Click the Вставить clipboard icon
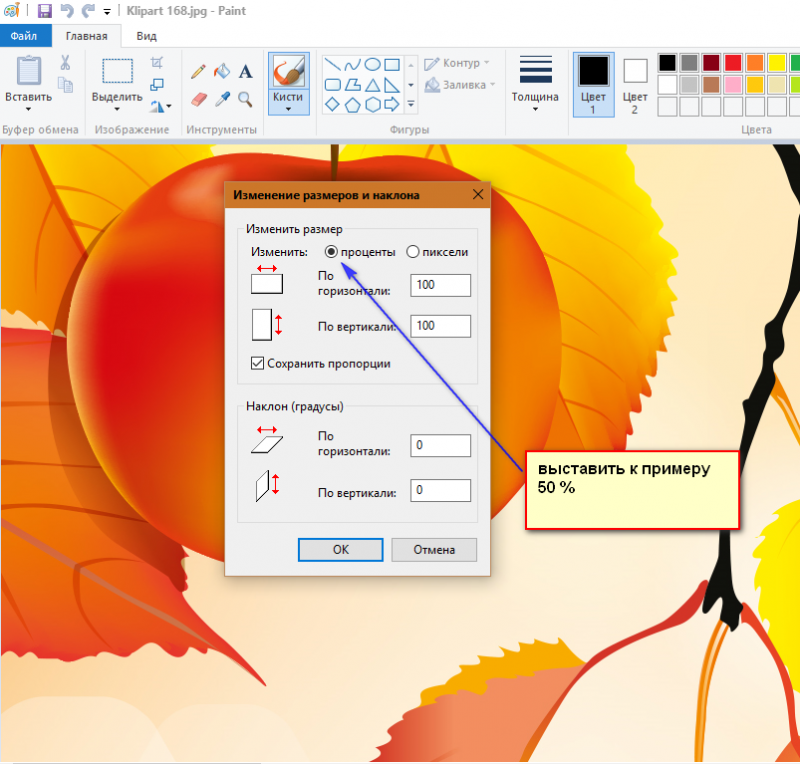The width and height of the screenshot is (800, 764). point(29,70)
